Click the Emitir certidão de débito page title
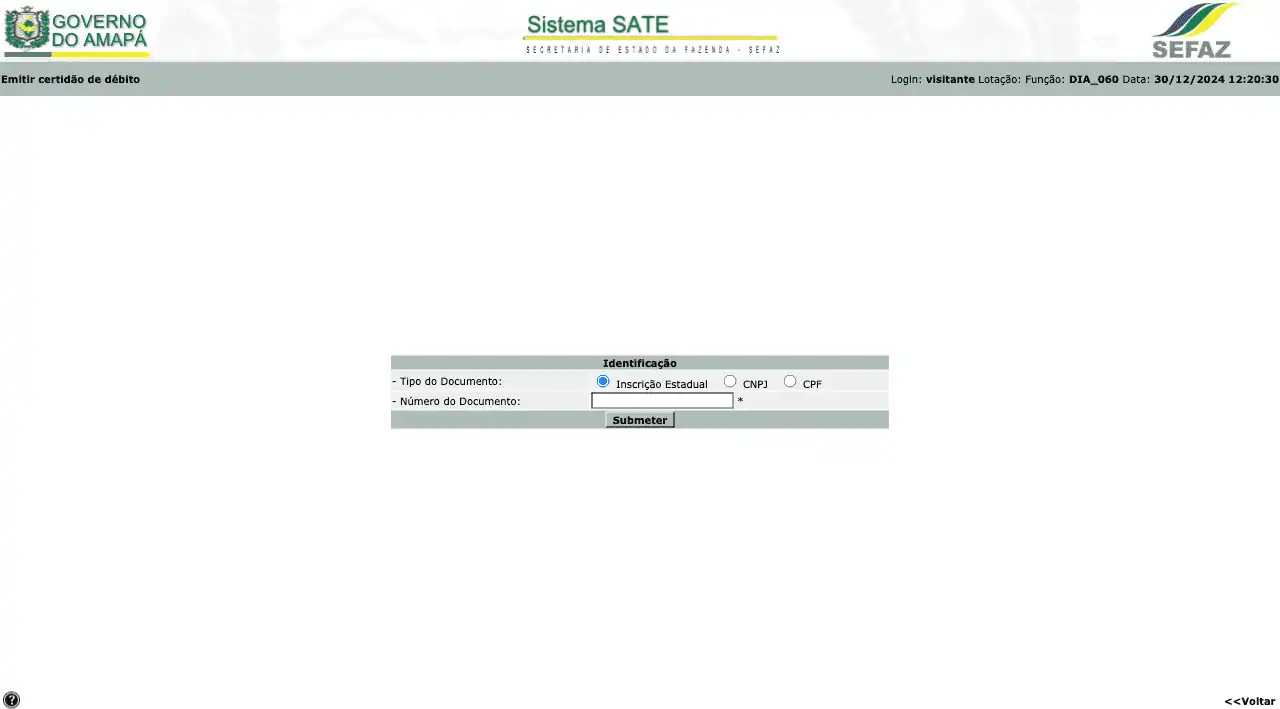 (x=71, y=79)
